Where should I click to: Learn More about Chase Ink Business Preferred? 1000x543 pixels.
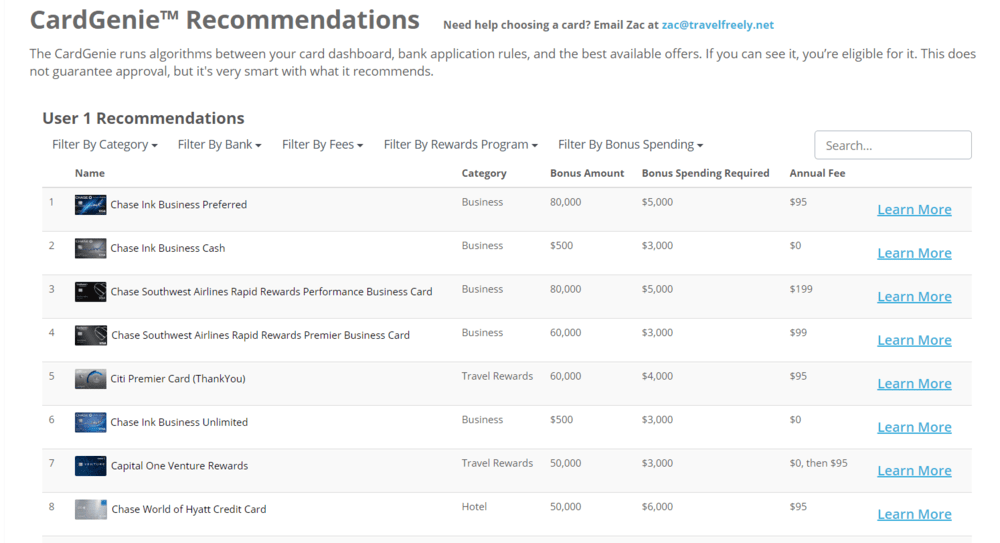coord(914,210)
